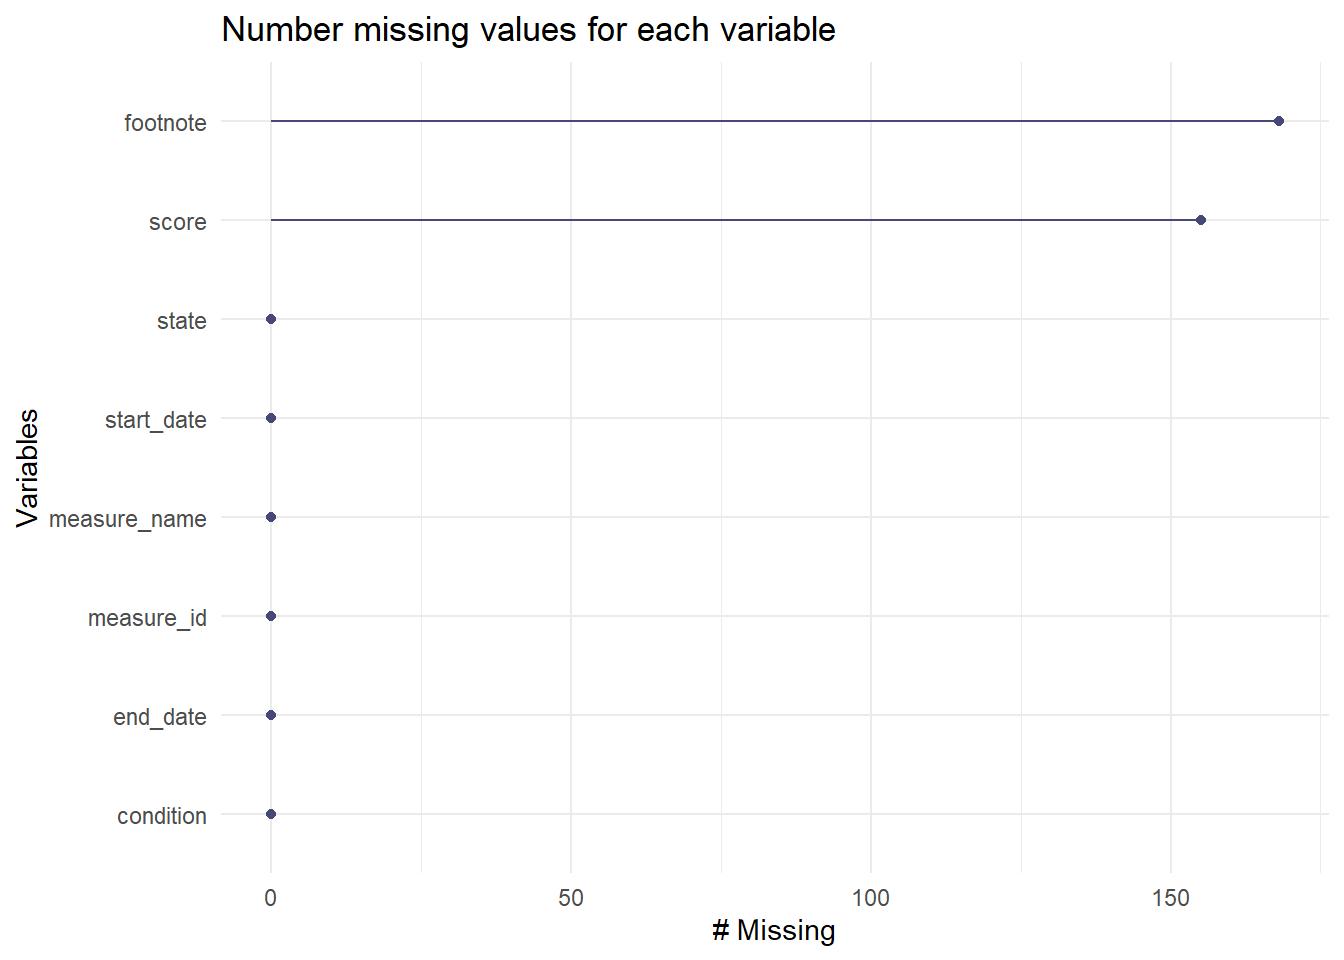Click the 150 tick label on x-axis

click(x=1170, y=898)
